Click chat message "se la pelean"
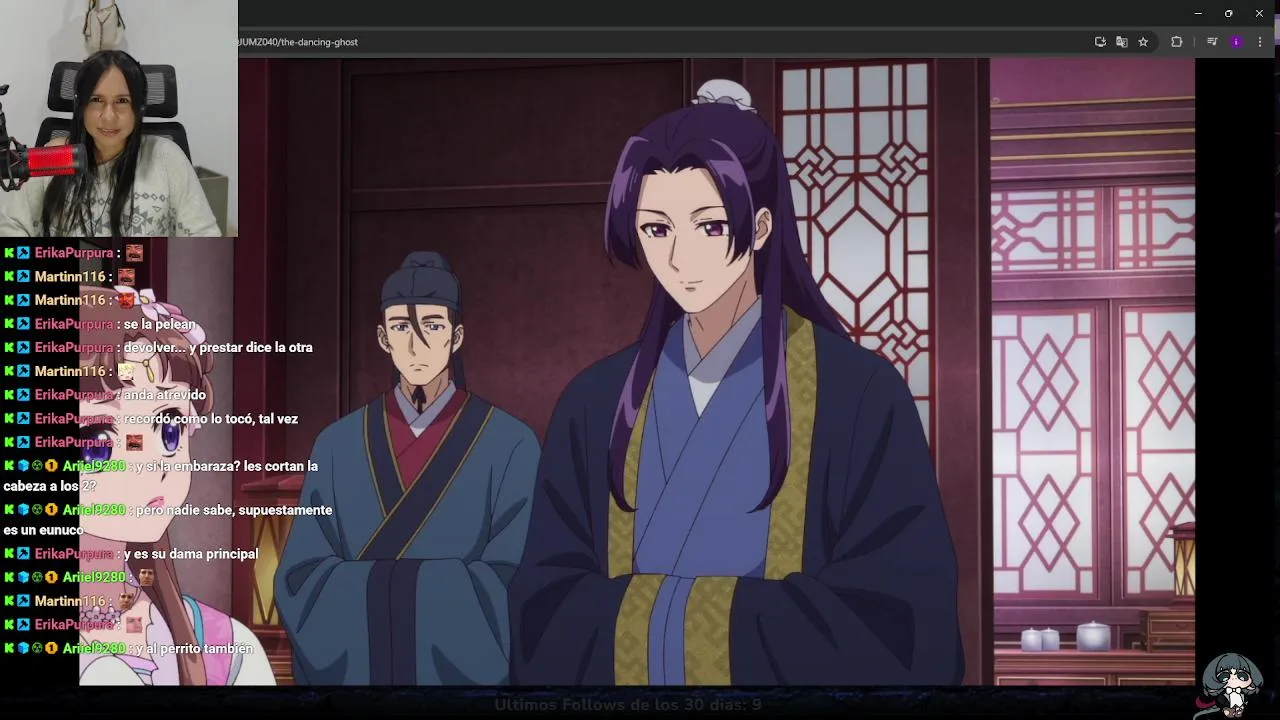Screen dimensions: 1280x720 click(x=160, y=324)
